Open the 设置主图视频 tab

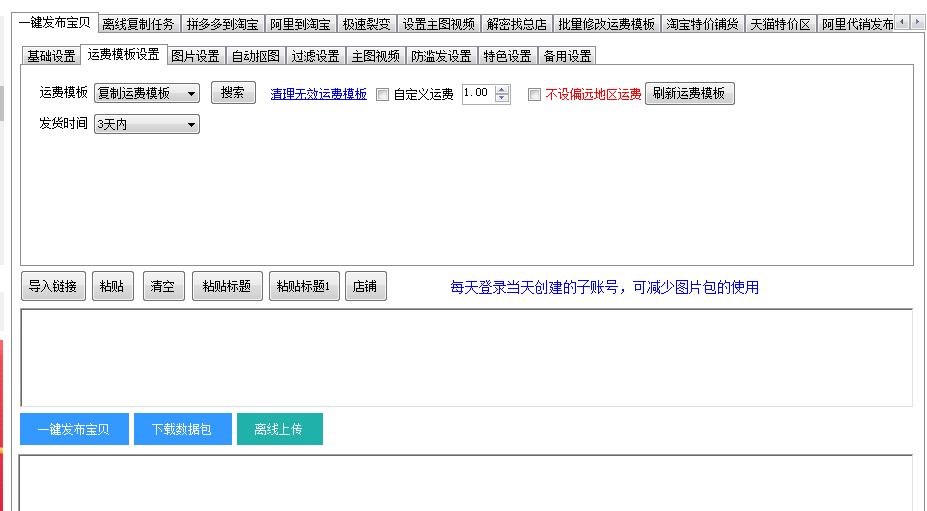click(439, 24)
